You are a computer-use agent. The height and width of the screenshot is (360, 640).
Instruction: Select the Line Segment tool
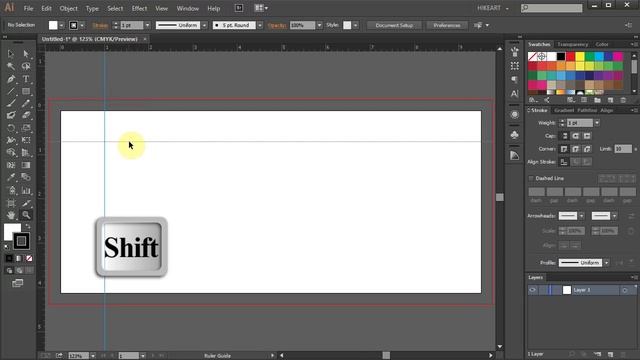[11, 91]
